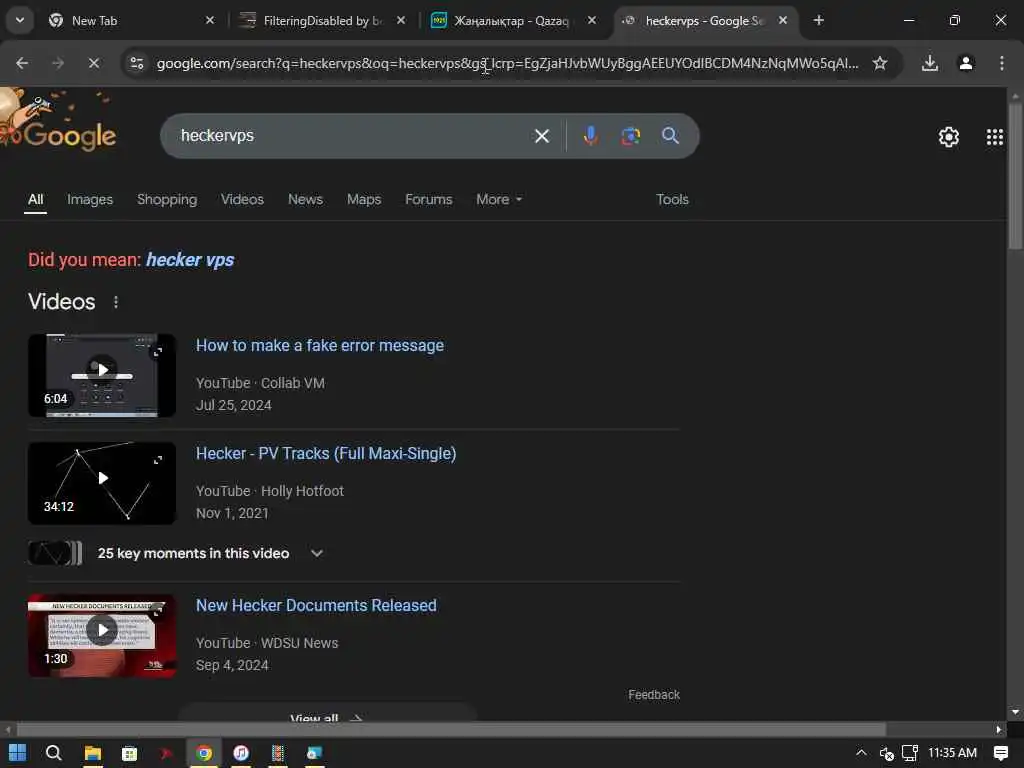The image size is (1024, 768).
Task: Open the iTunes music taskbar icon
Action: tap(241, 754)
